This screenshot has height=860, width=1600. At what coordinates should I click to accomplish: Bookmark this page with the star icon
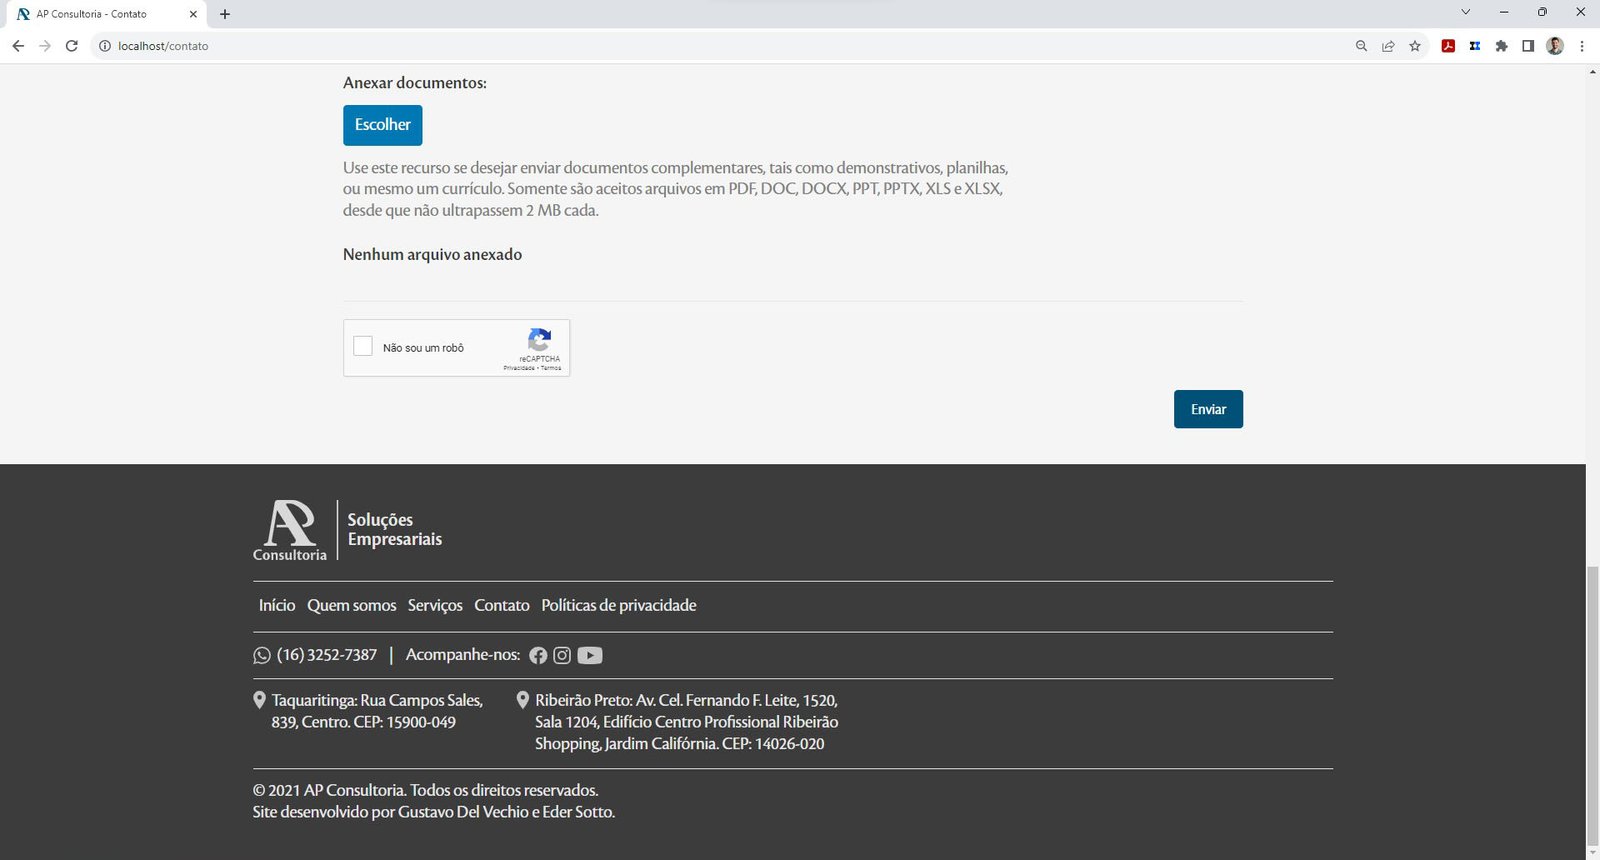click(x=1415, y=46)
